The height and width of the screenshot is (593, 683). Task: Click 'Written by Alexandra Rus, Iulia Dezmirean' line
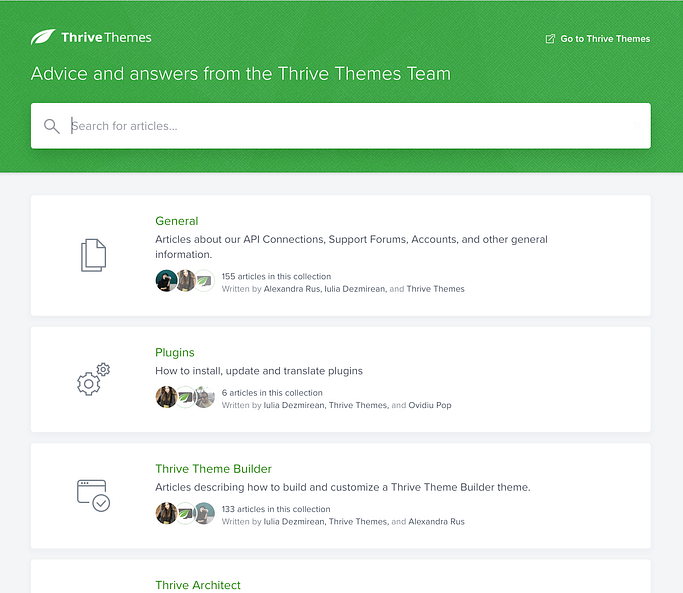[x=343, y=289]
